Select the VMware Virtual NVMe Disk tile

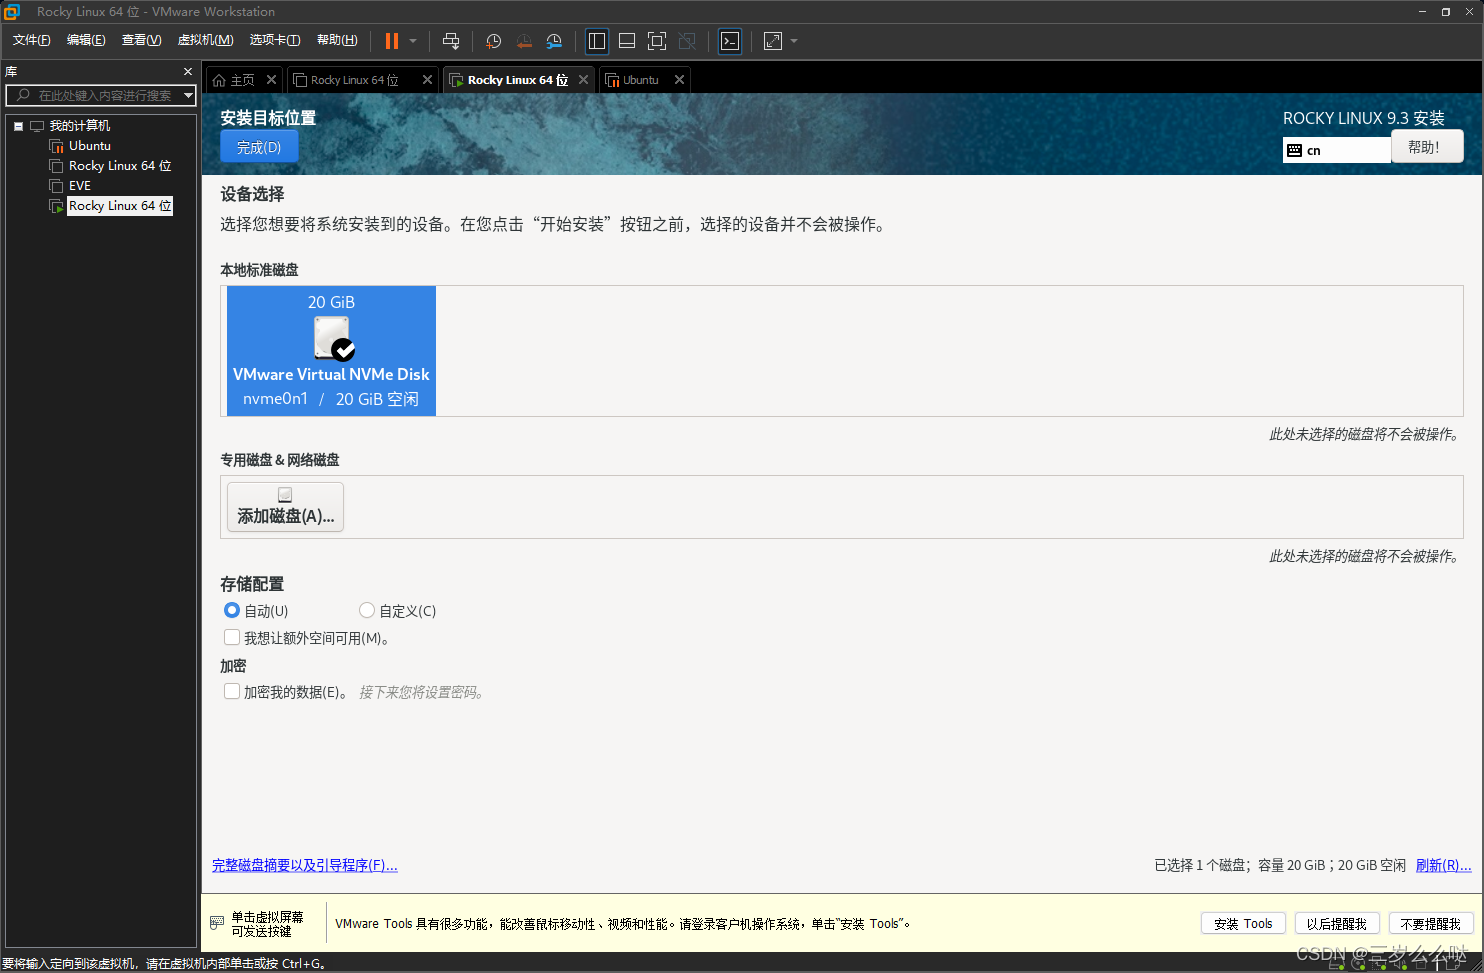(331, 350)
